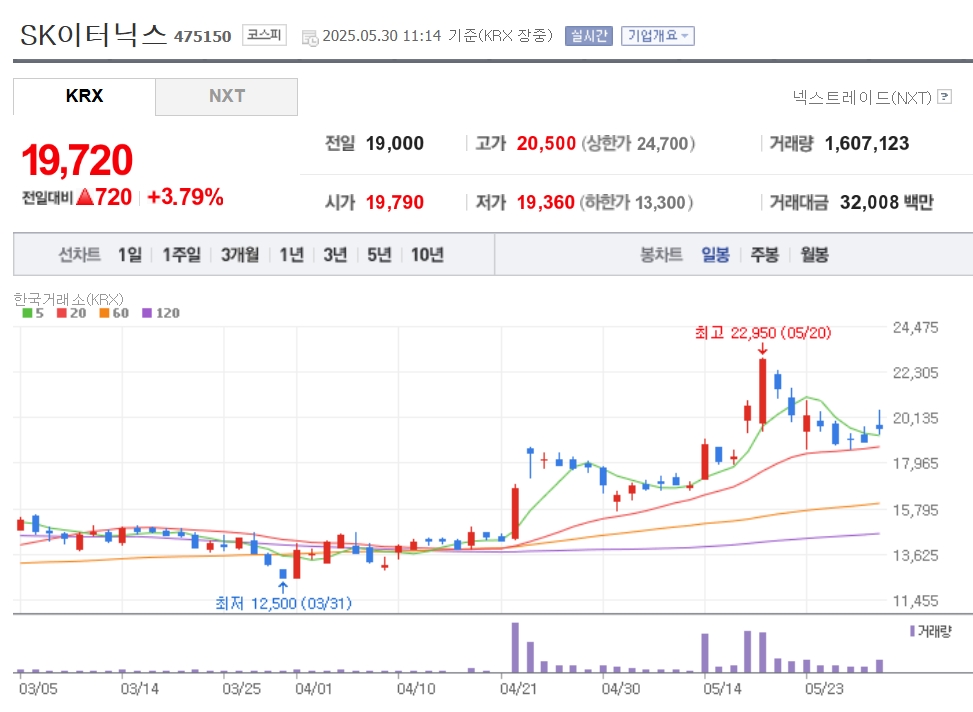Viewport: 973px width, 712px height.
Task: Switch to 월봉 monthly candle chart
Action: click(815, 255)
